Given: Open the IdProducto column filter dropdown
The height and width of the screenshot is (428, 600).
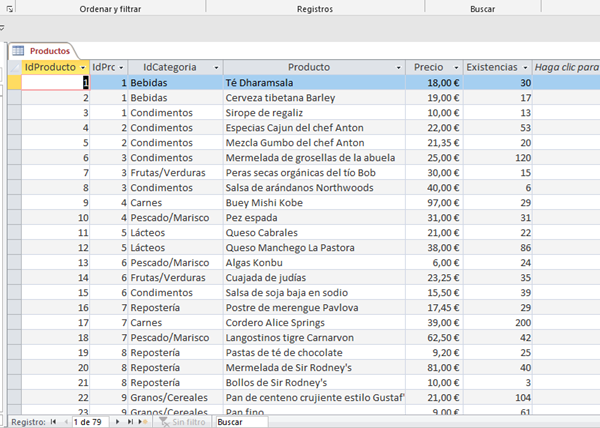Looking at the screenshot, I should (x=82, y=67).
